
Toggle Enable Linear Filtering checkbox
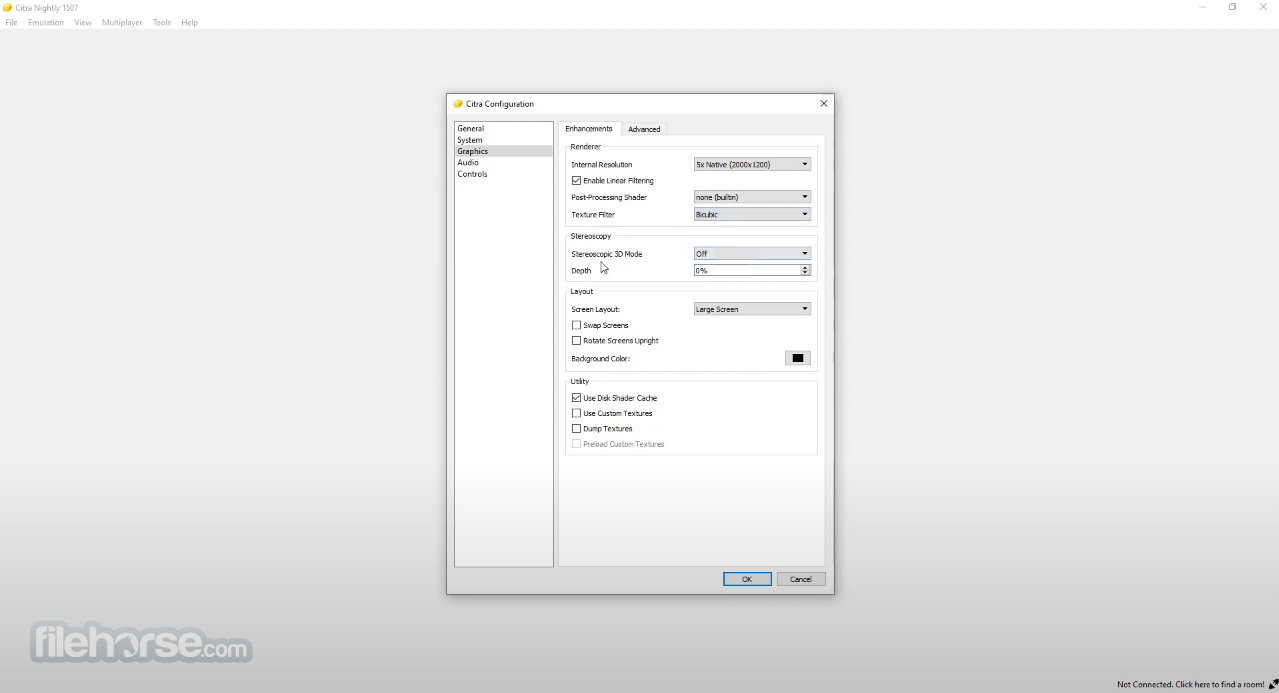576,180
